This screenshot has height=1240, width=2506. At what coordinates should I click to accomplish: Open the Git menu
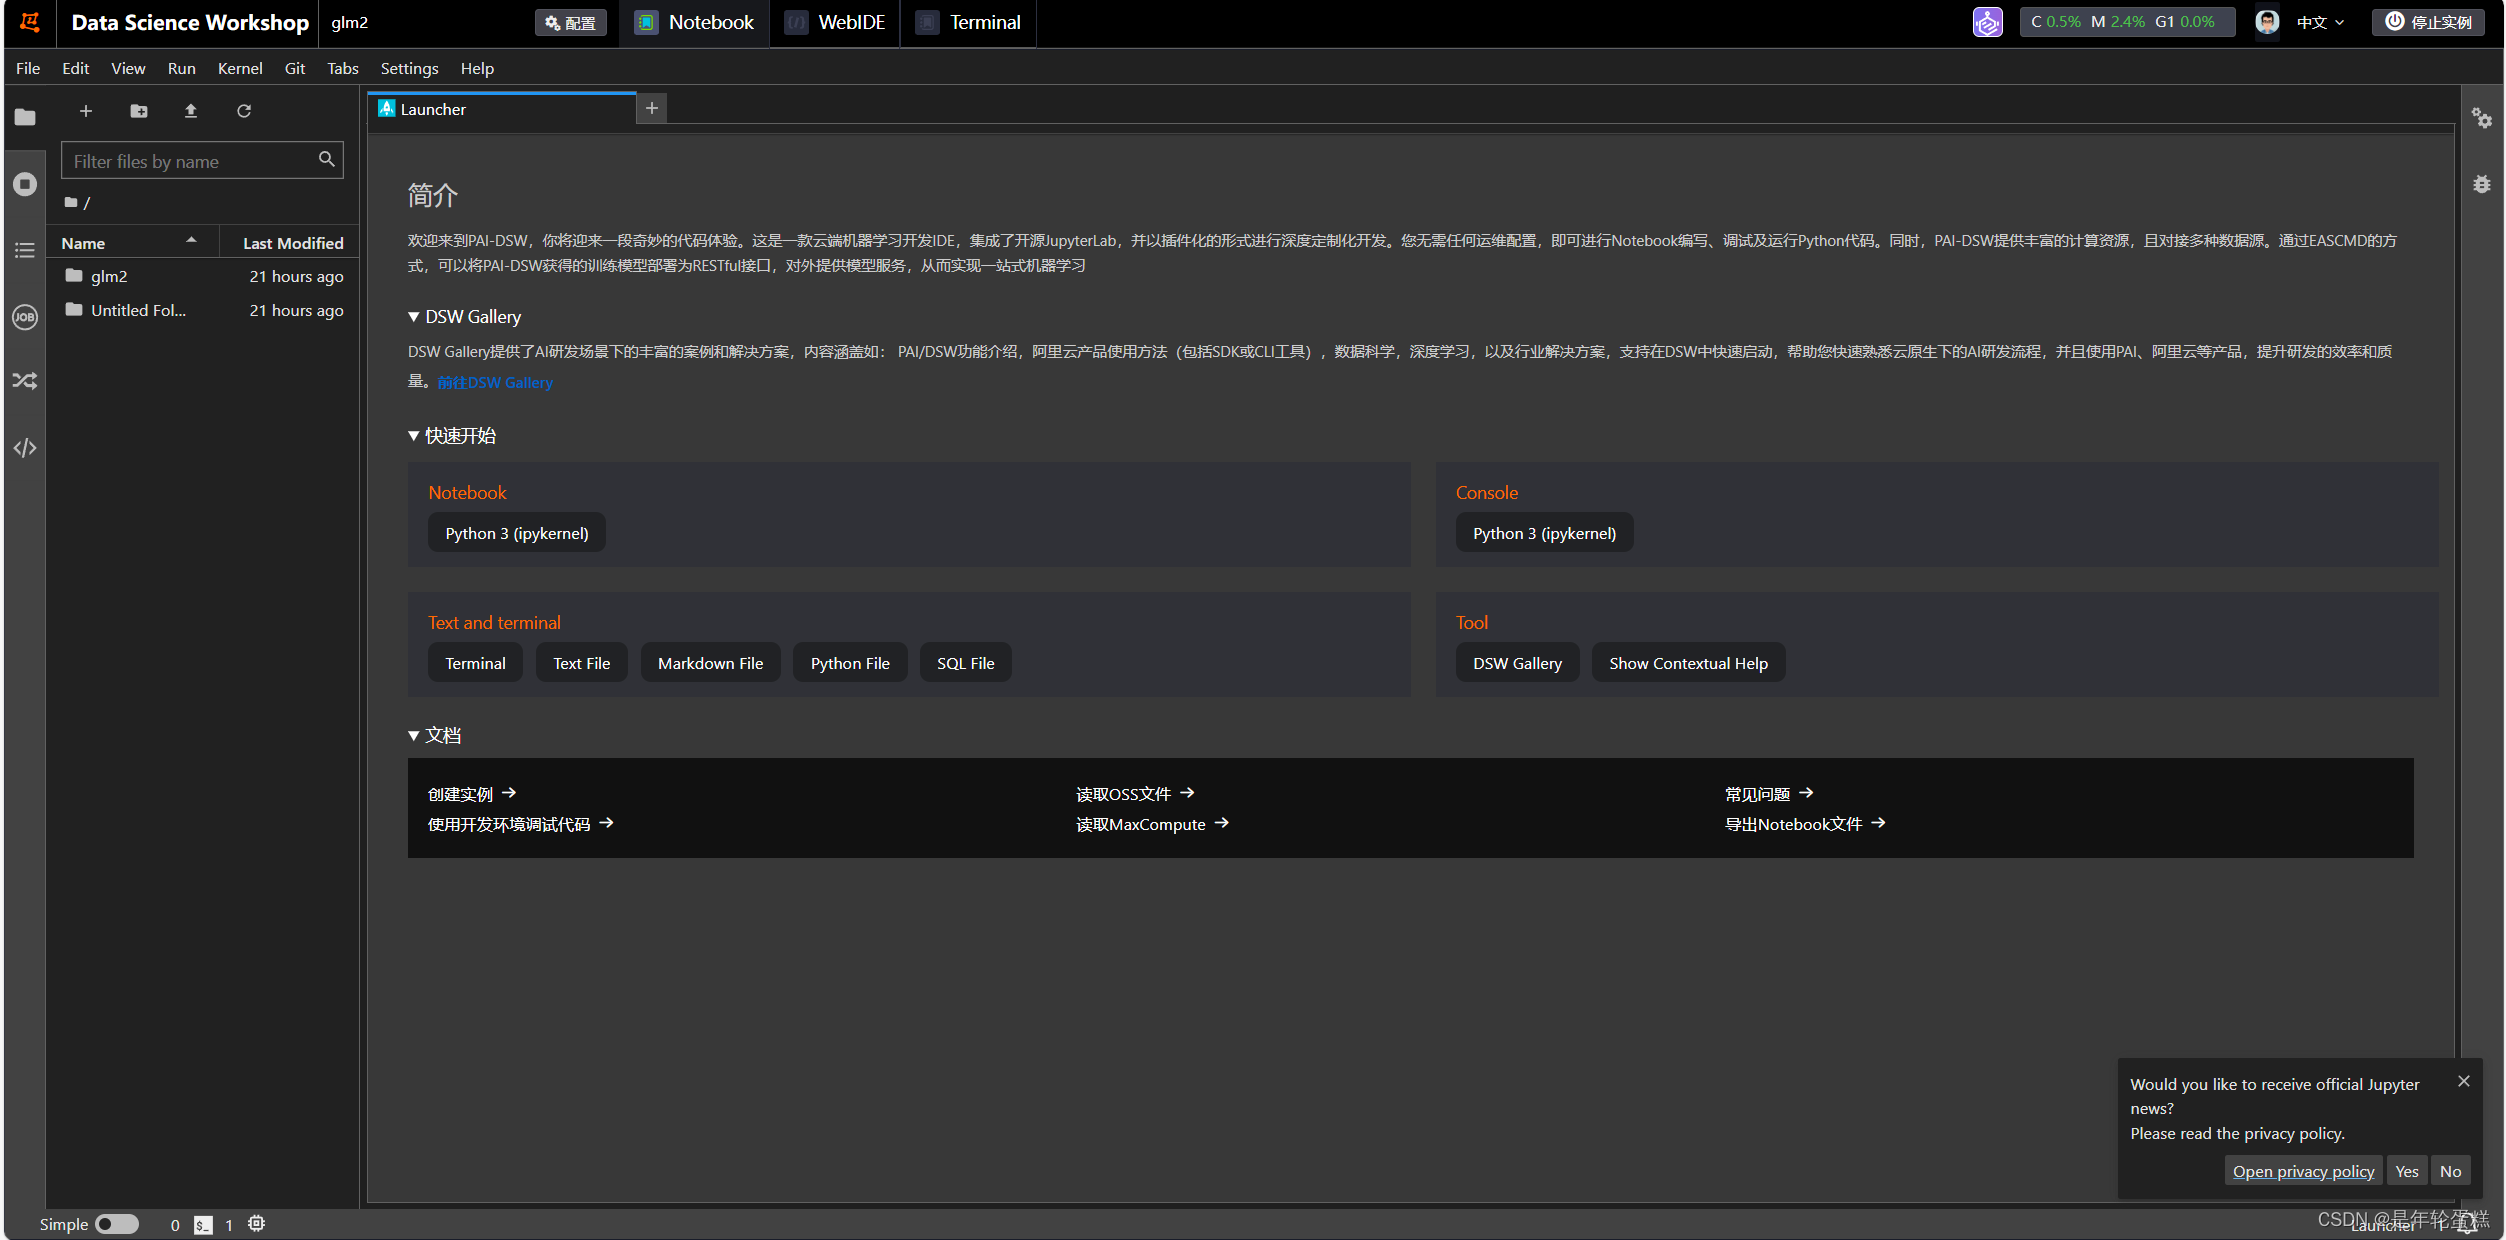tap(295, 68)
